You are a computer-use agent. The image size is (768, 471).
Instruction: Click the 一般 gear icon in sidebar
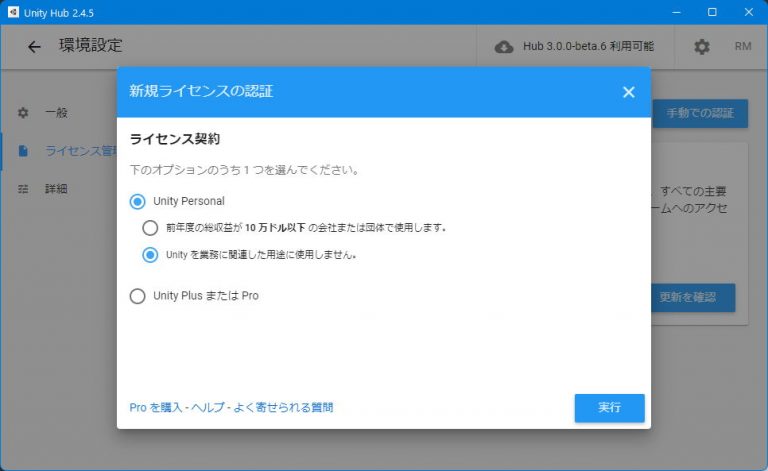pyautogui.click(x=23, y=113)
